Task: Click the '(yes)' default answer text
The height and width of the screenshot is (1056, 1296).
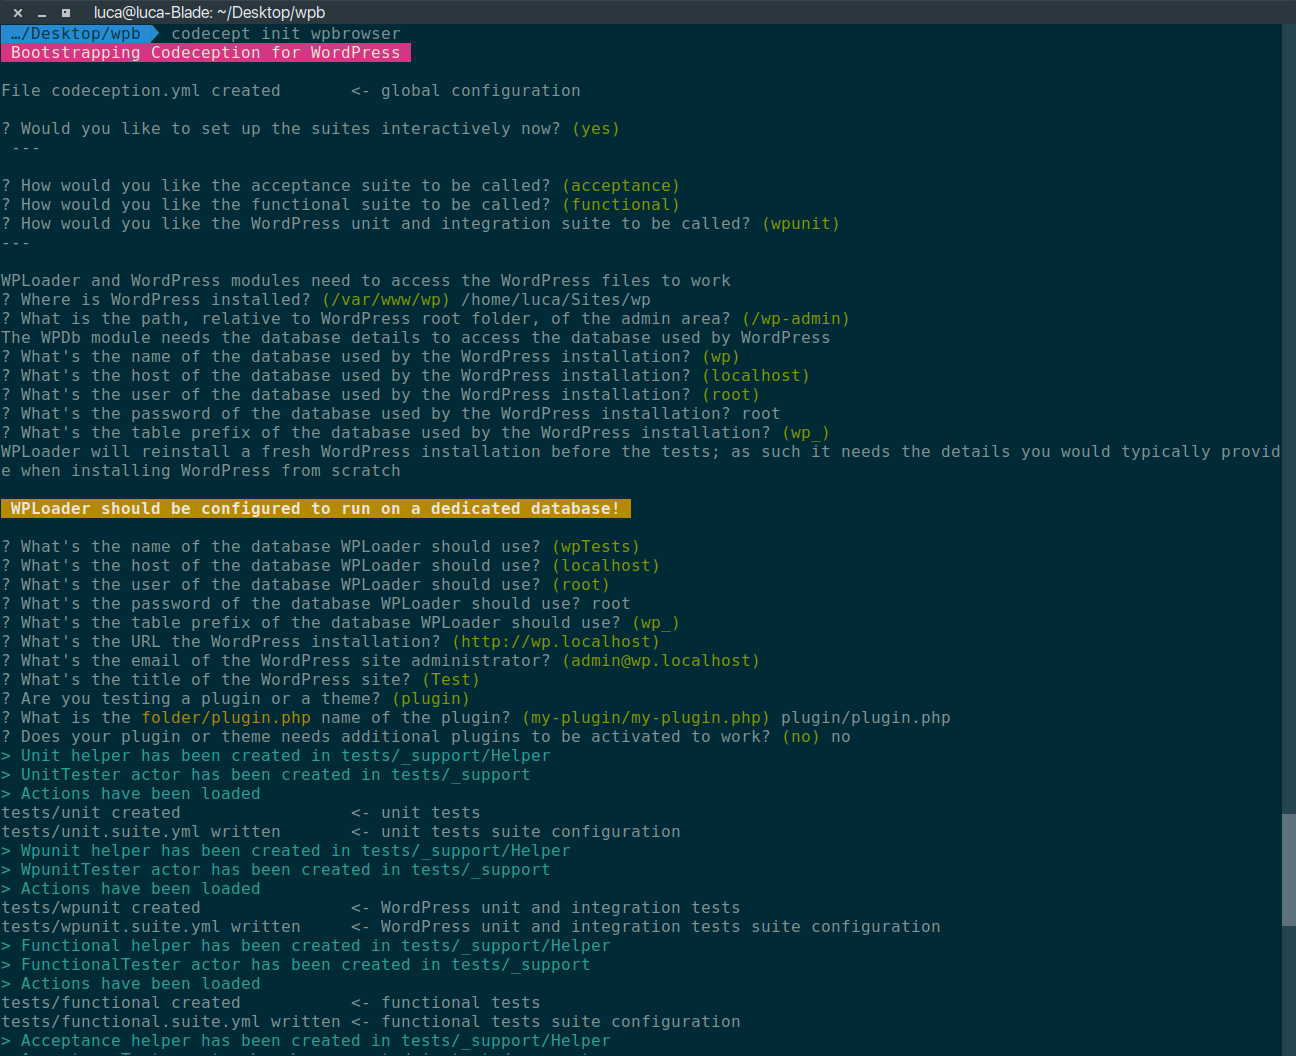Action: 596,129
